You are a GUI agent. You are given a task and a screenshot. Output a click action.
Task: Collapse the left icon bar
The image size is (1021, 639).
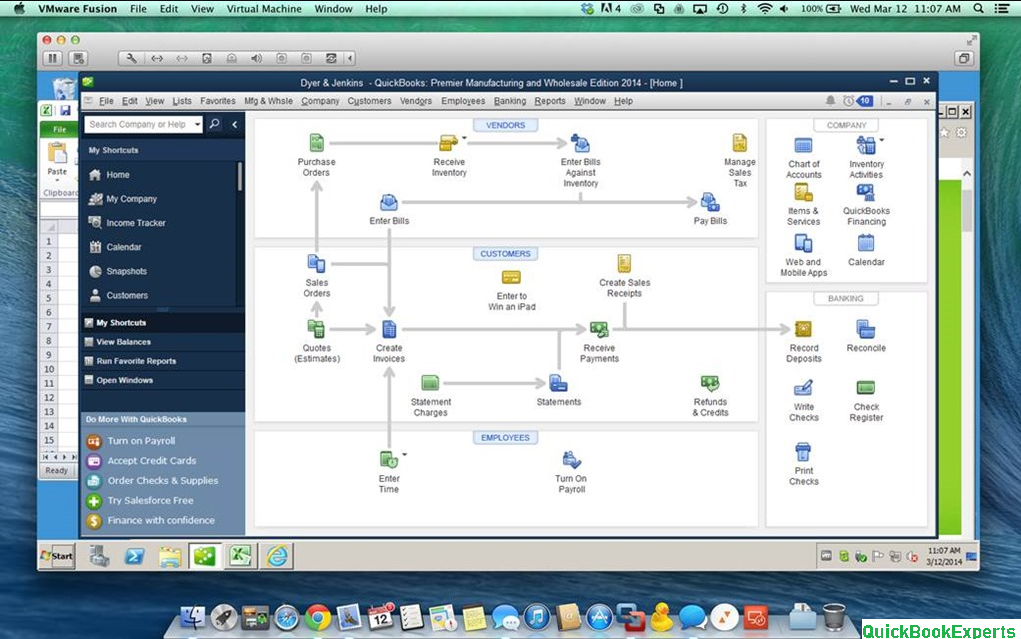(x=234, y=124)
